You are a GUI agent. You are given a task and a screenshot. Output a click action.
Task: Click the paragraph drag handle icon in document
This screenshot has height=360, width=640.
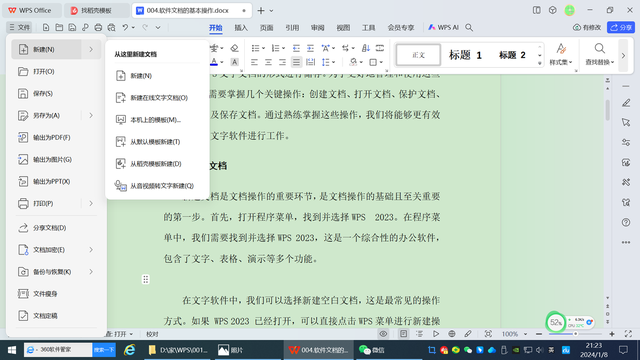(x=146, y=280)
